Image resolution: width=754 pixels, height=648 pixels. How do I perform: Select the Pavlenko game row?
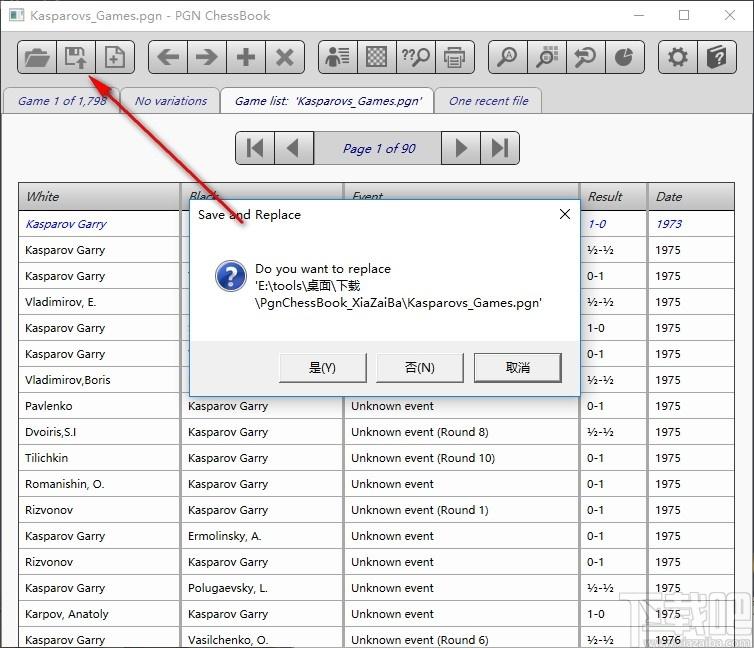pos(376,406)
